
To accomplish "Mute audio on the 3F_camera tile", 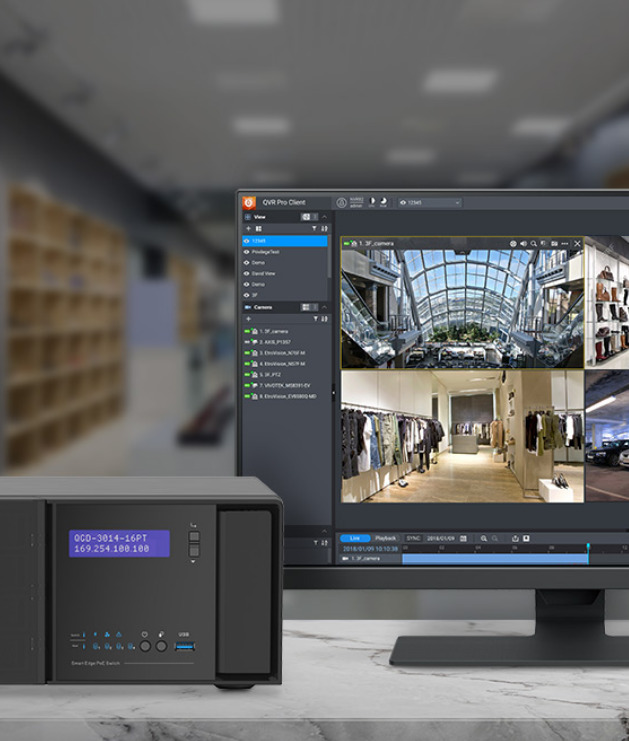I will click(x=523, y=243).
